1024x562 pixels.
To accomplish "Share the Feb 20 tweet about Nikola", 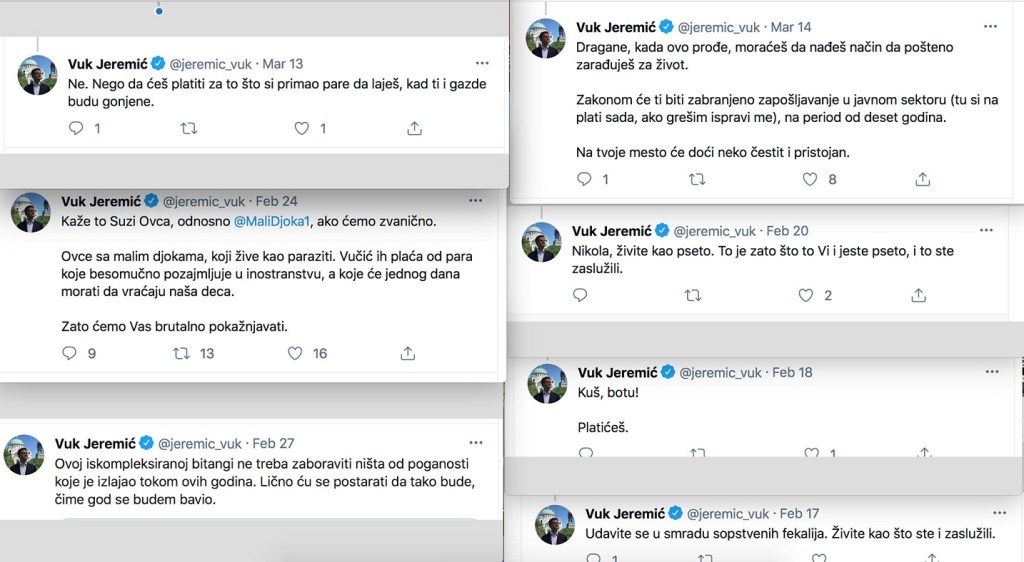I will (x=918, y=295).
